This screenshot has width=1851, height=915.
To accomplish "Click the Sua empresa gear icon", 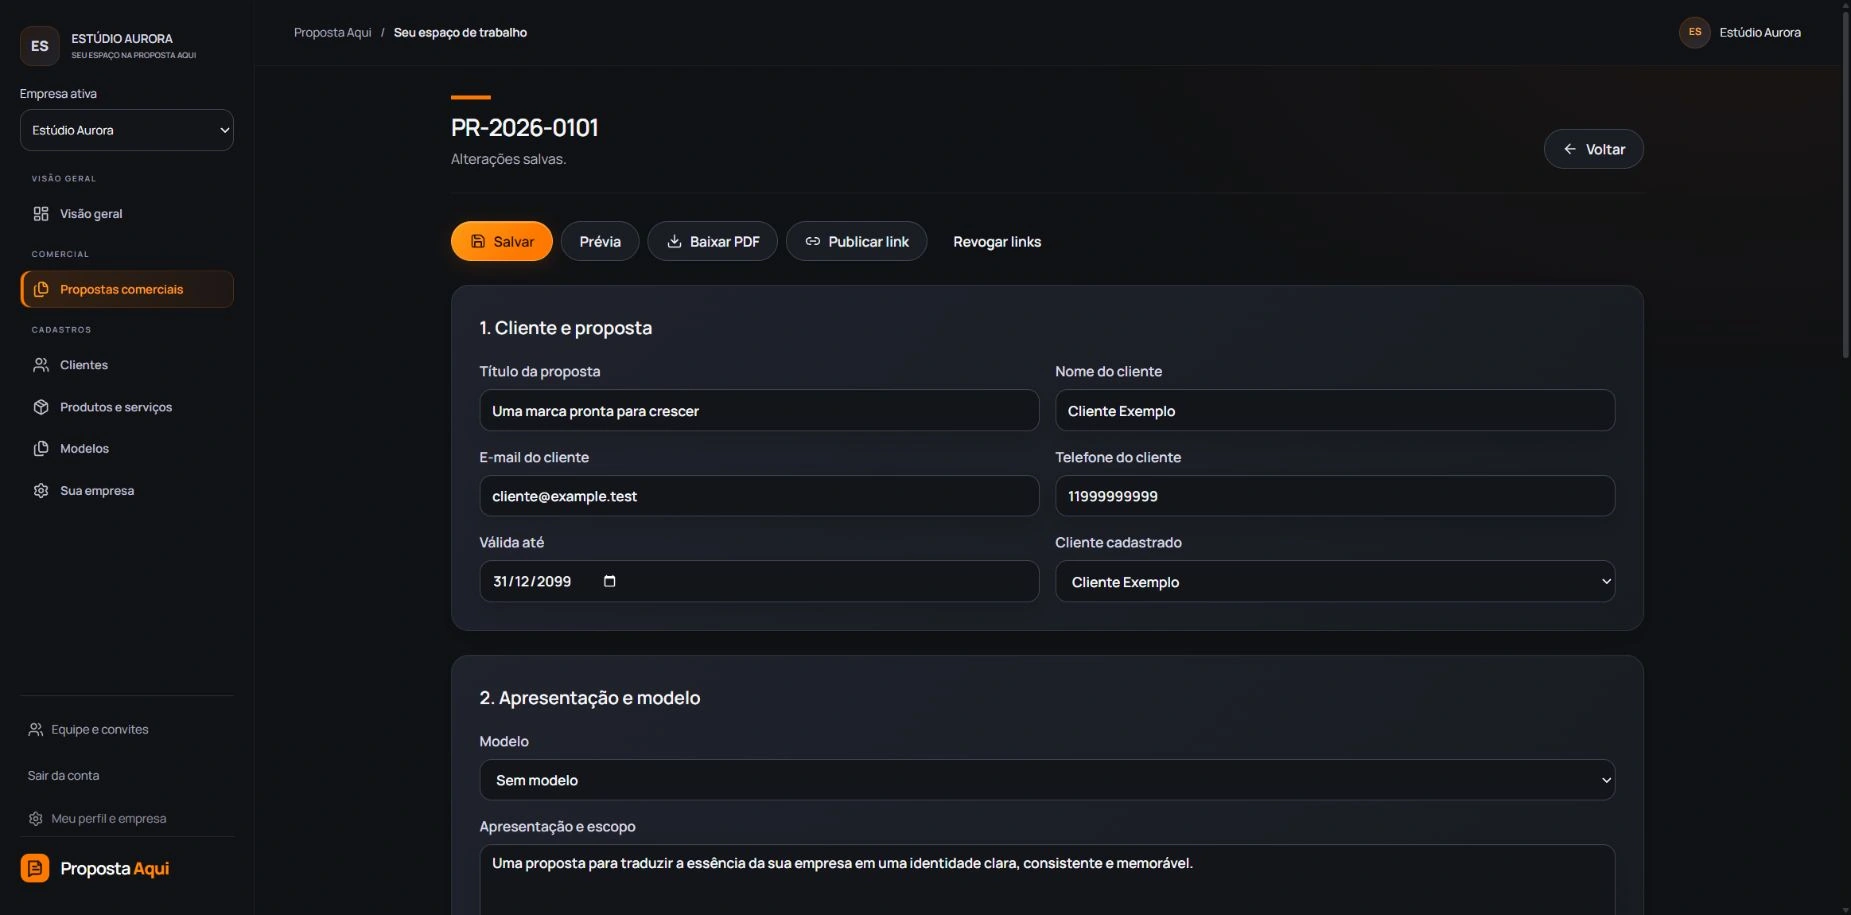I will [x=41, y=491].
